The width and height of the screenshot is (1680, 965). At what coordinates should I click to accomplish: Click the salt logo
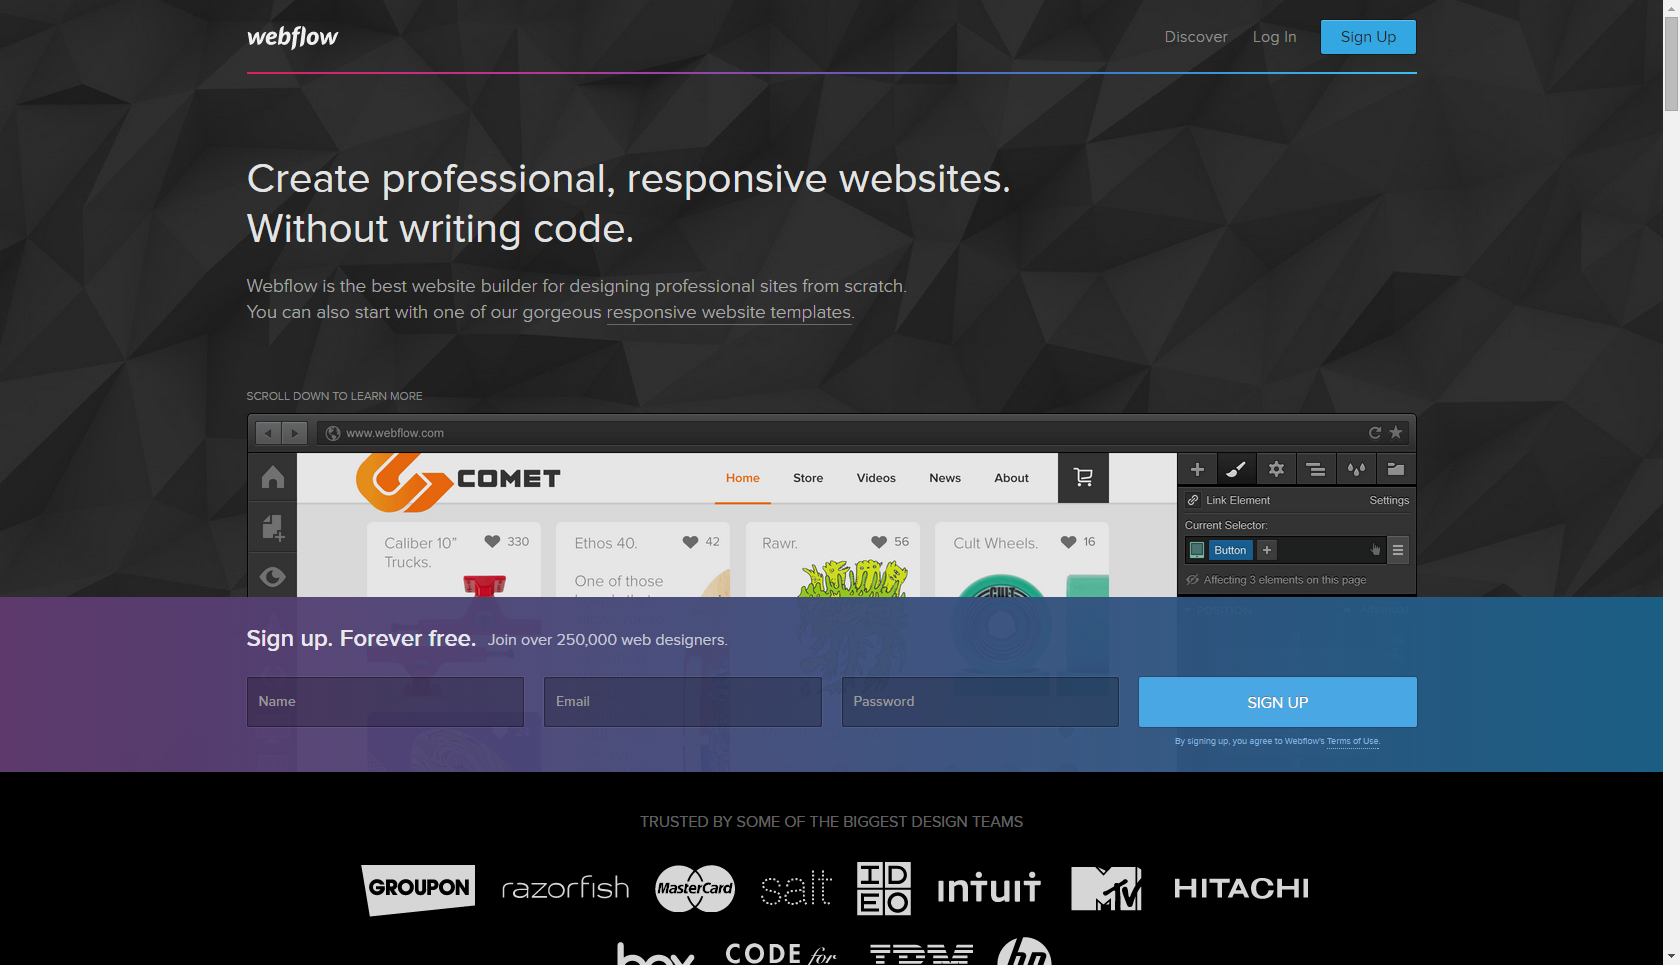coord(796,888)
